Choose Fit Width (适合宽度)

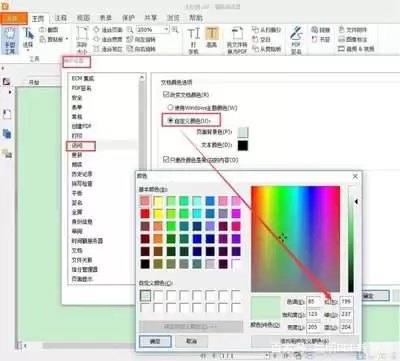pos(108,39)
